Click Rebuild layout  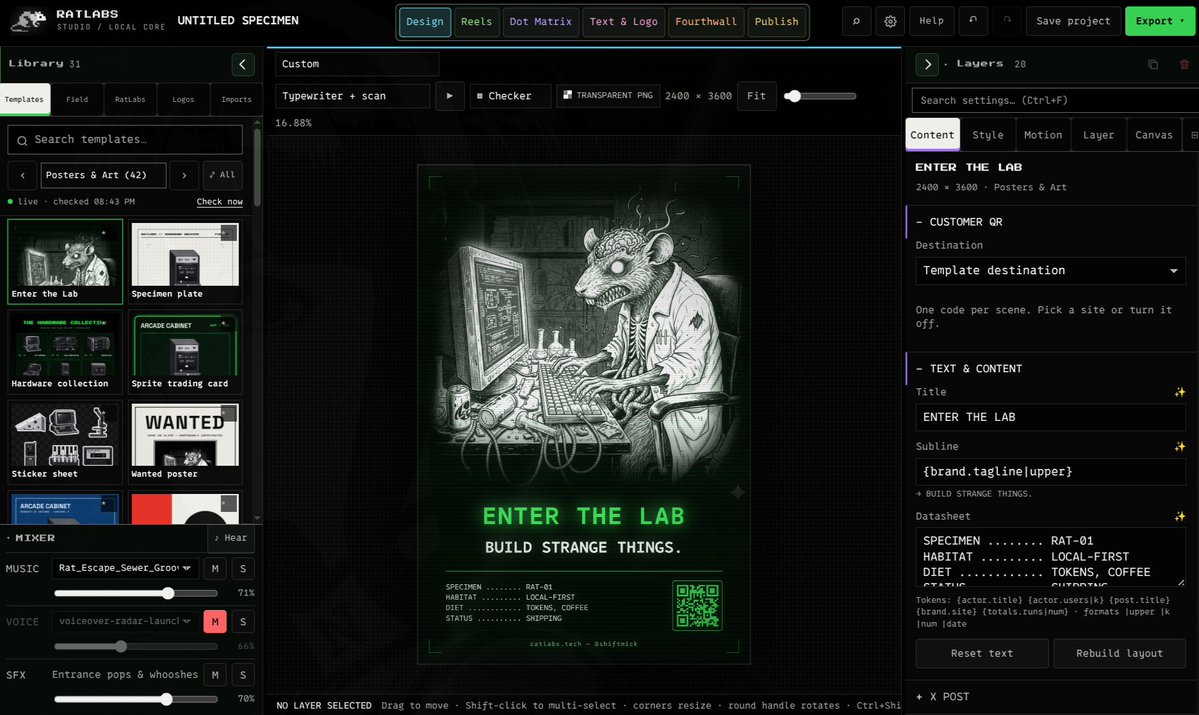[1119, 654]
